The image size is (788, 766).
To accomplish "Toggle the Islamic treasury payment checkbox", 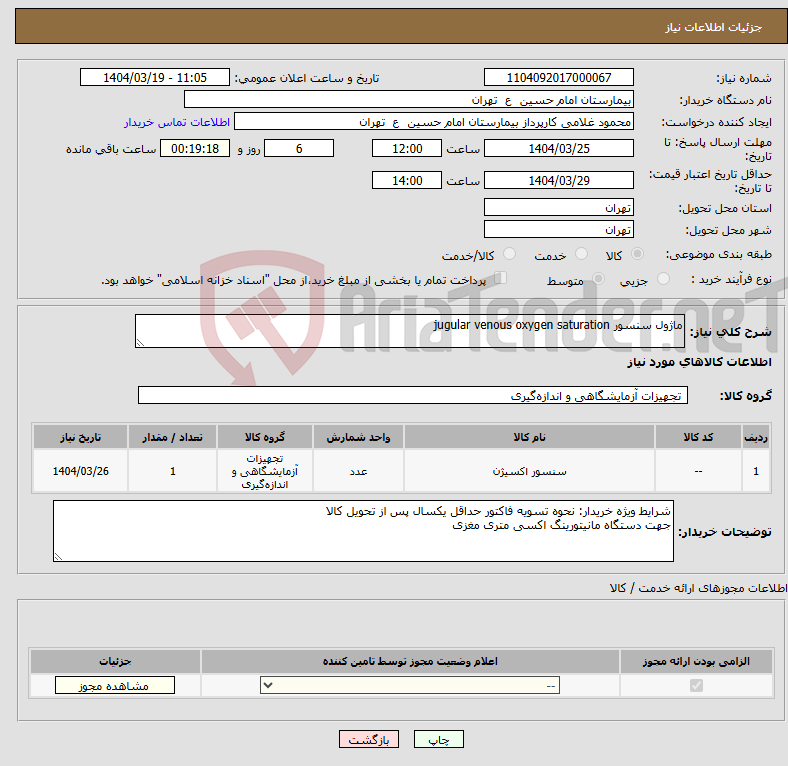I will pyautogui.click(x=501, y=278).
